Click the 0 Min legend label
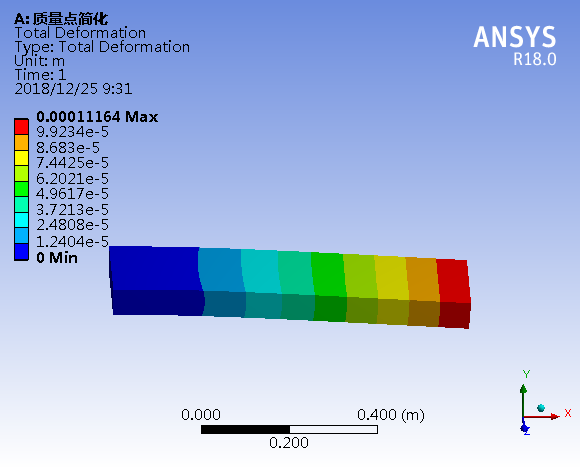 (x=57, y=258)
